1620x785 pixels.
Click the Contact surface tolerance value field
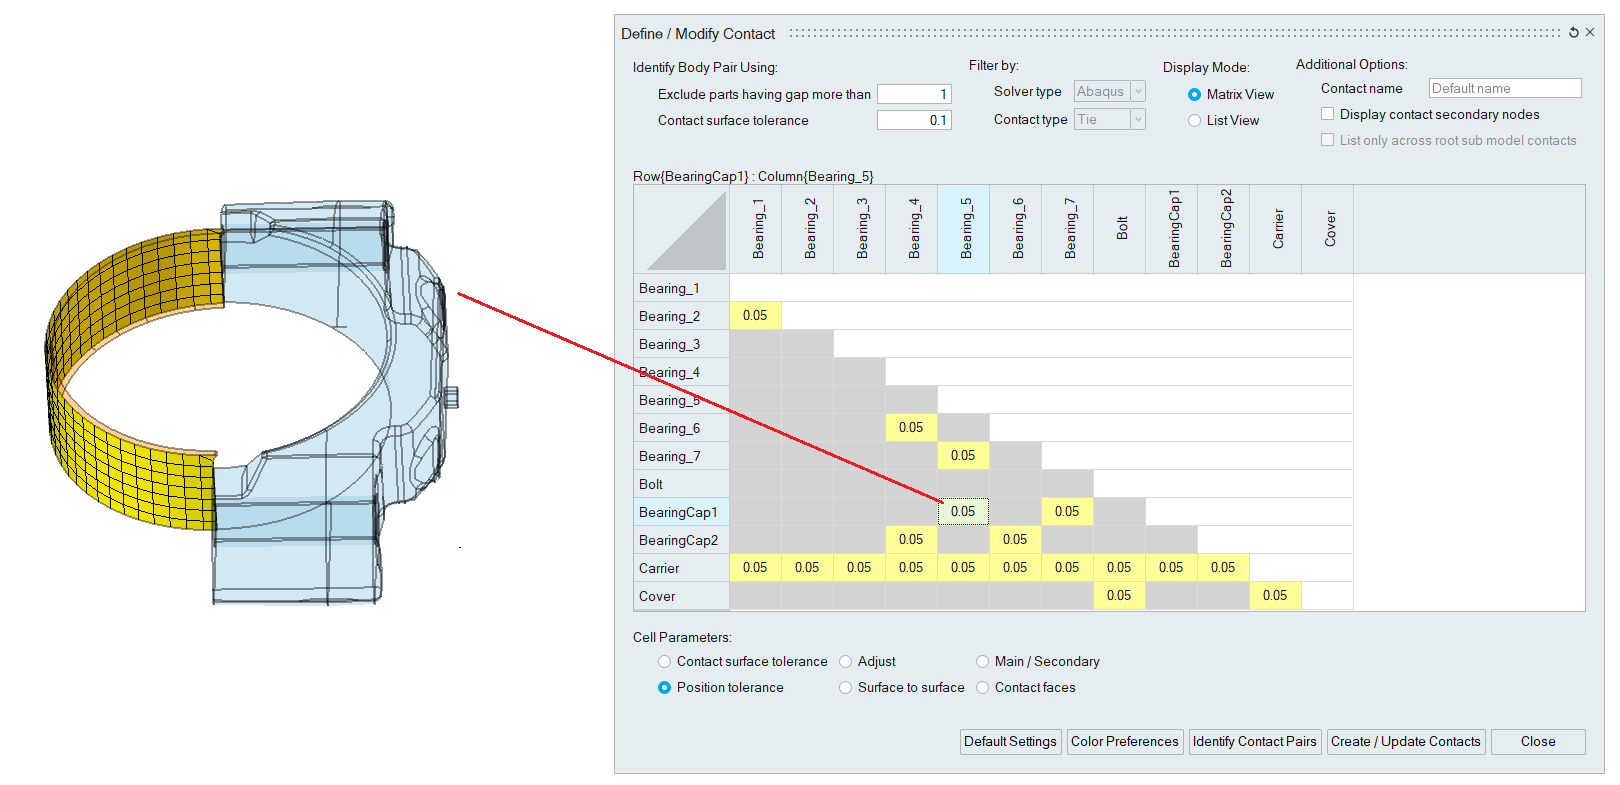pyautogui.click(x=914, y=120)
